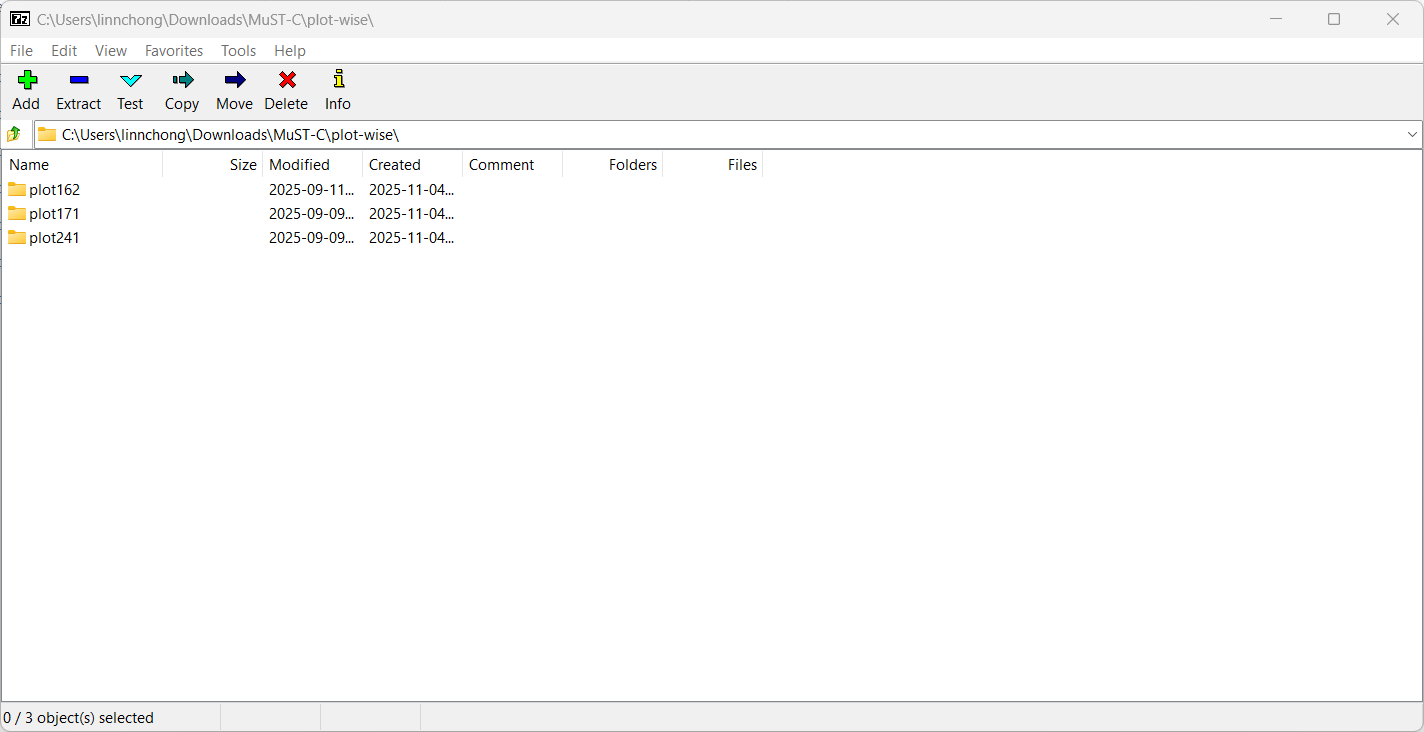Click inside the address path field
Screen dimensions: 1424x732
(700, 134)
